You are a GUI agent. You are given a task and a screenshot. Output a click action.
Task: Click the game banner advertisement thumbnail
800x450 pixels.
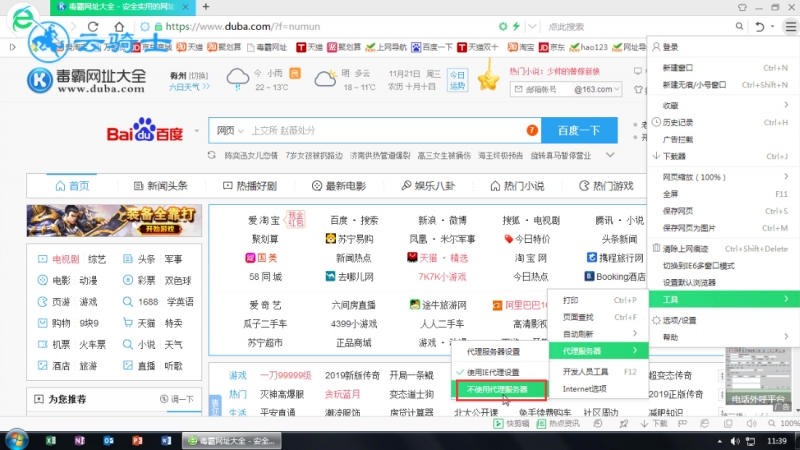coord(114,220)
